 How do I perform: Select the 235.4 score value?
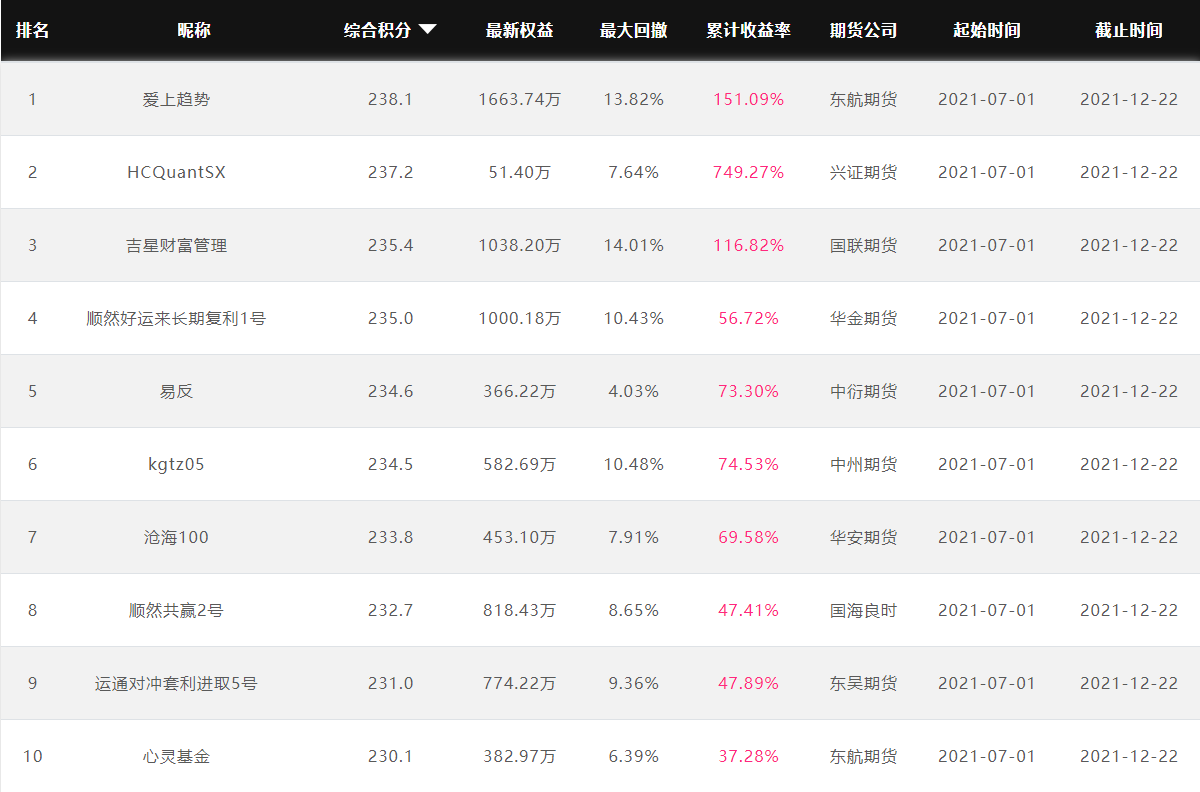pyautogui.click(x=390, y=245)
